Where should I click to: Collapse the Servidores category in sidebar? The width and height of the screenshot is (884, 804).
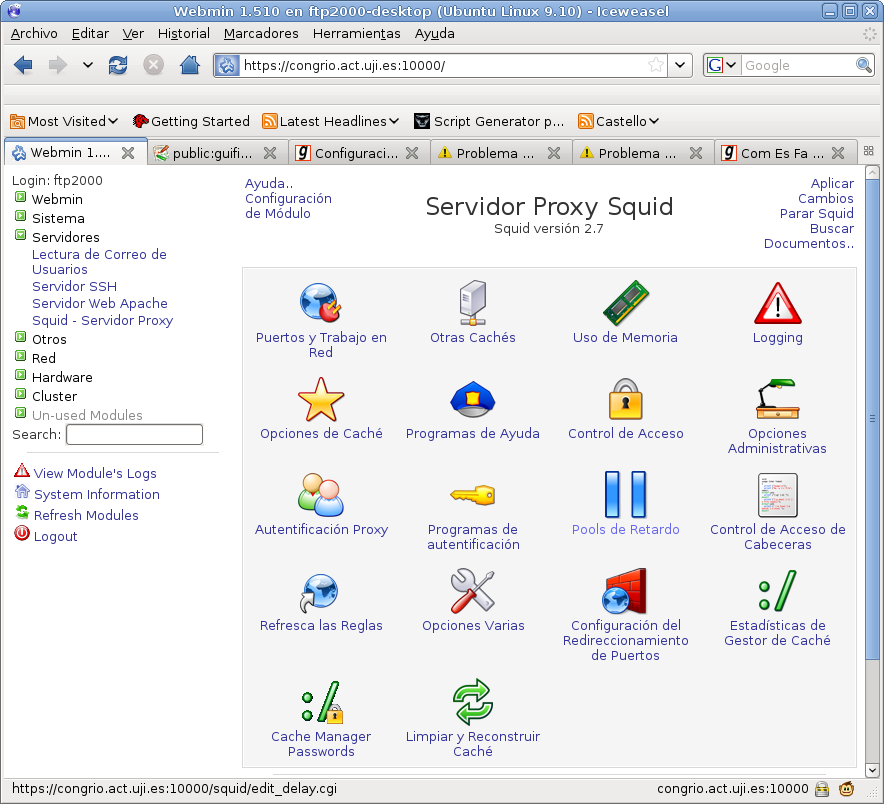click(x=20, y=237)
